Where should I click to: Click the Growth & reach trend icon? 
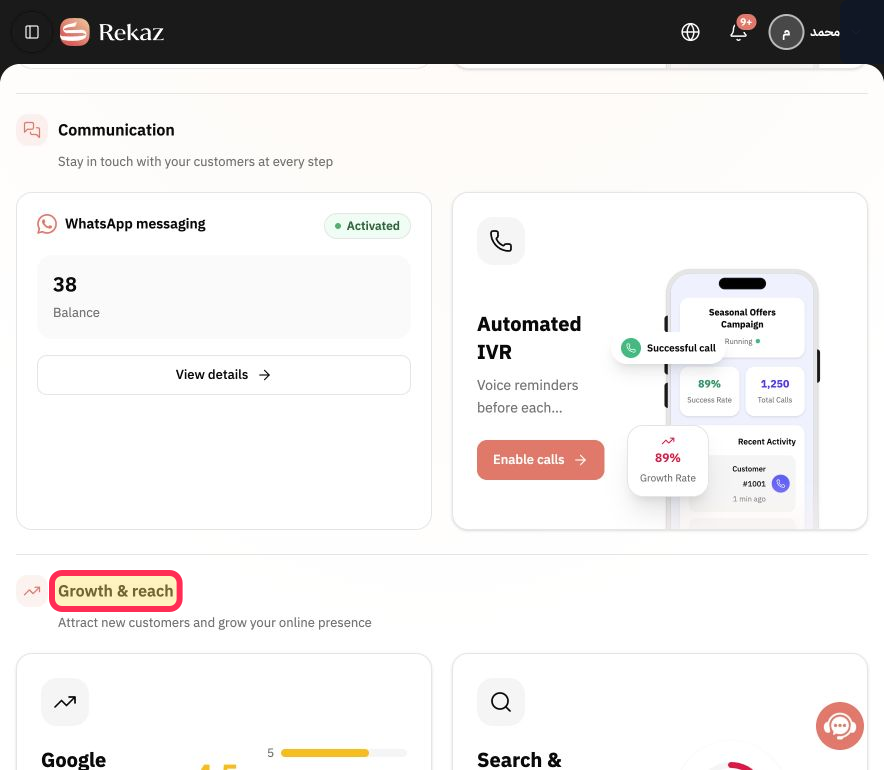(x=32, y=591)
